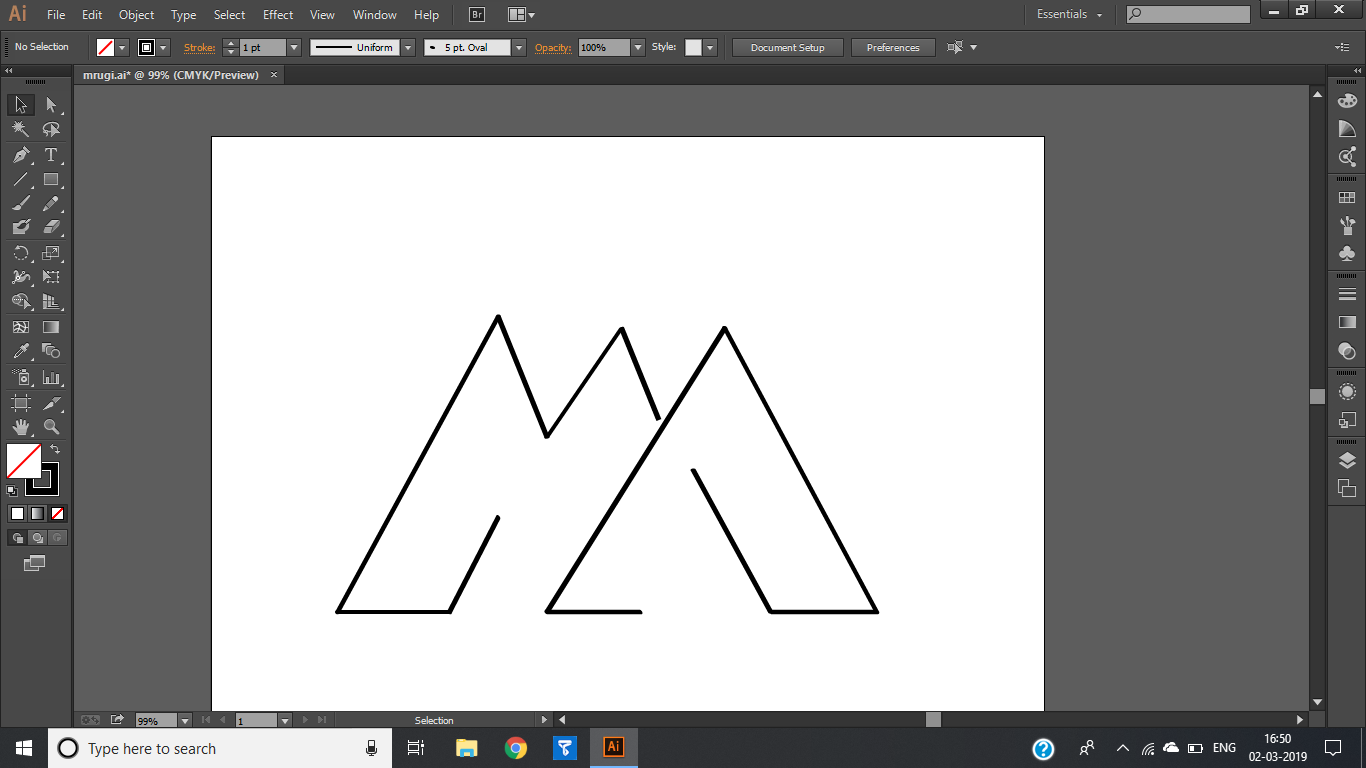Open the Color panel icon

coord(1347,101)
